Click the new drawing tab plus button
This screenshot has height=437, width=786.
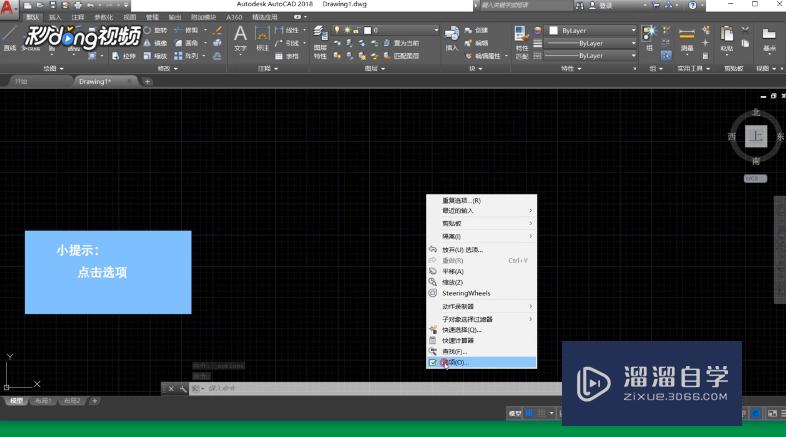coord(148,81)
